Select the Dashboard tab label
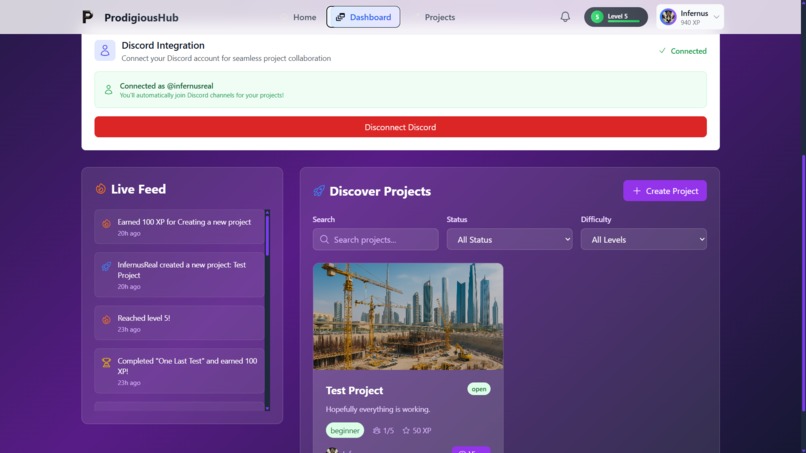This screenshot has height=453, width=806. (370, 17)
